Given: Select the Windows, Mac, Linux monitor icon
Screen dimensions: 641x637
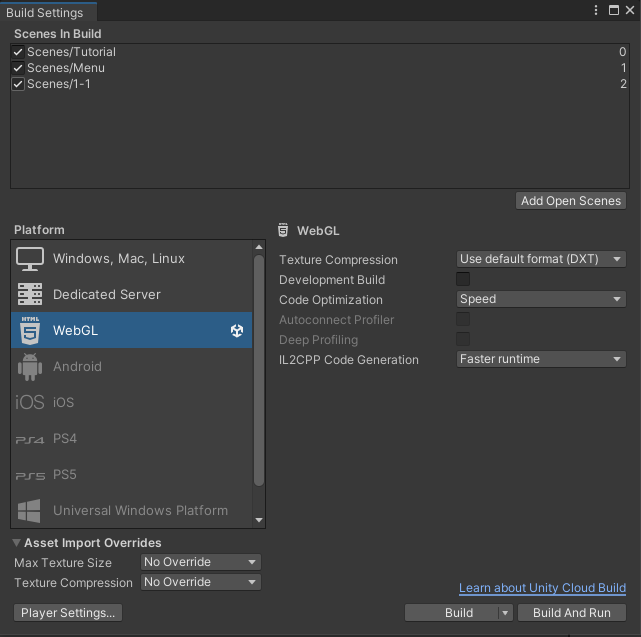Looking at the screenshot, I should [x=30, y=259].
